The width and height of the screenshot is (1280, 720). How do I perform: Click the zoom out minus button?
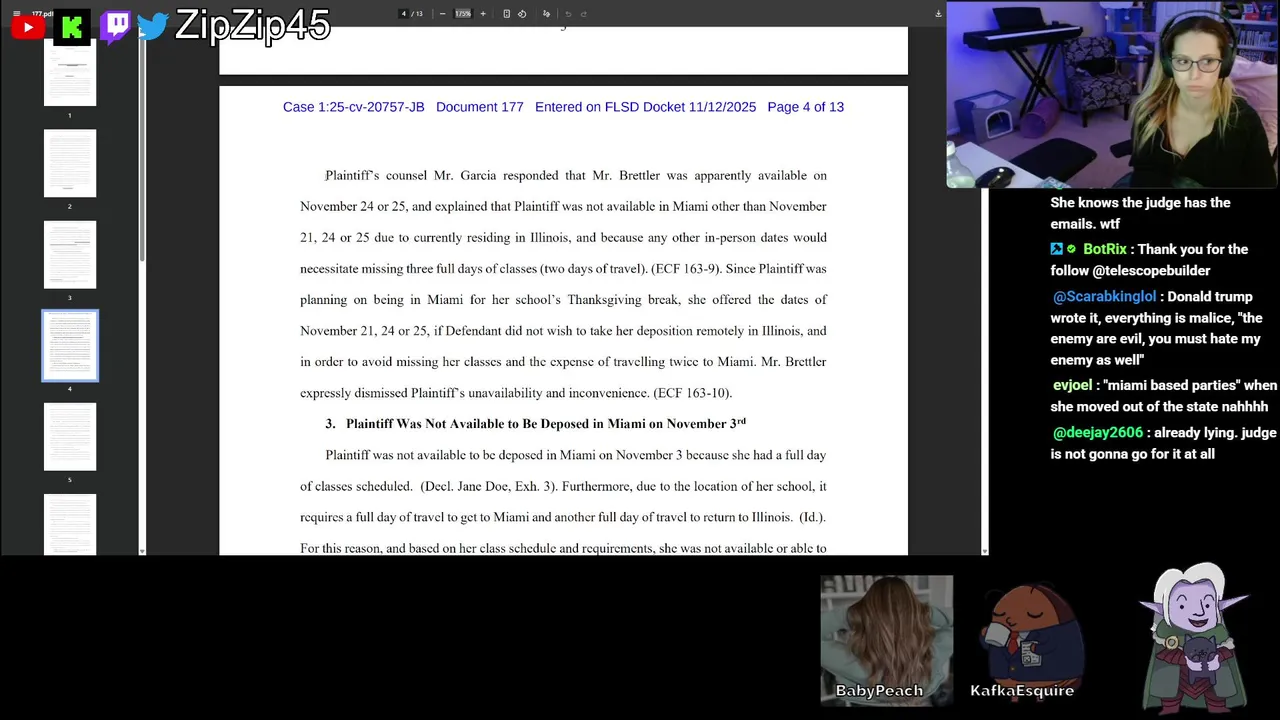(x=442, y=14)
